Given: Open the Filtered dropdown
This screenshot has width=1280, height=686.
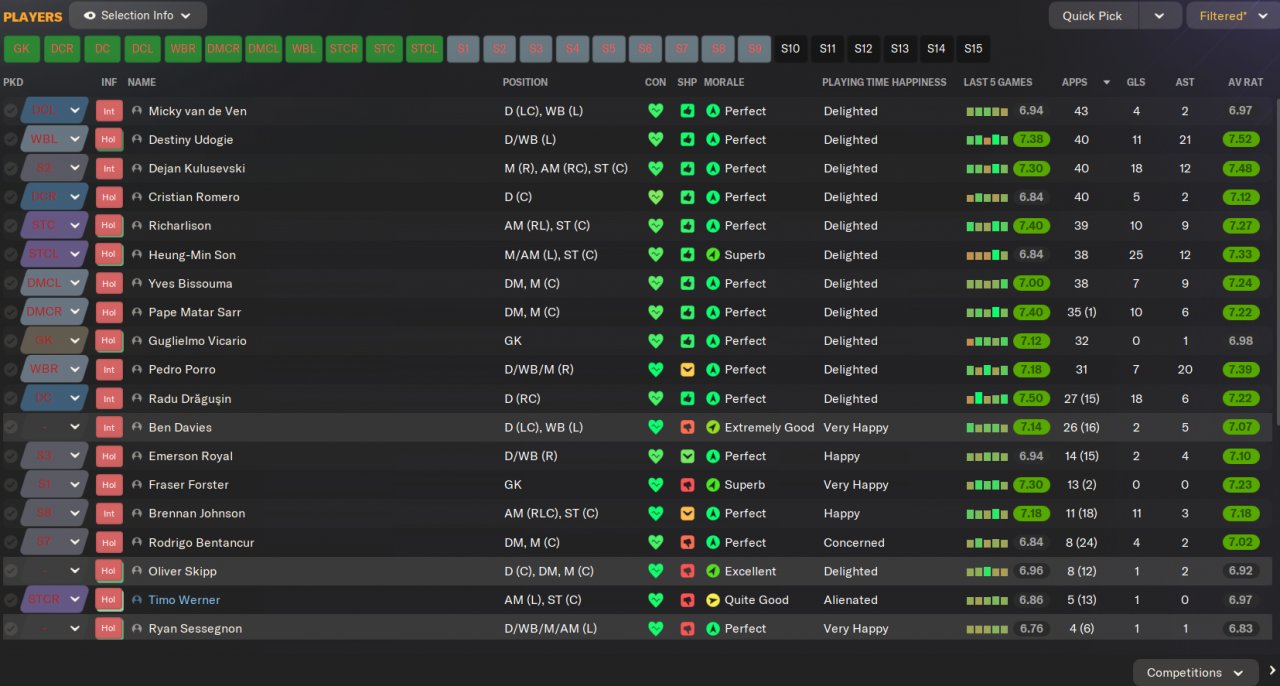Looking at the screenshot, I should point(1232,16).
